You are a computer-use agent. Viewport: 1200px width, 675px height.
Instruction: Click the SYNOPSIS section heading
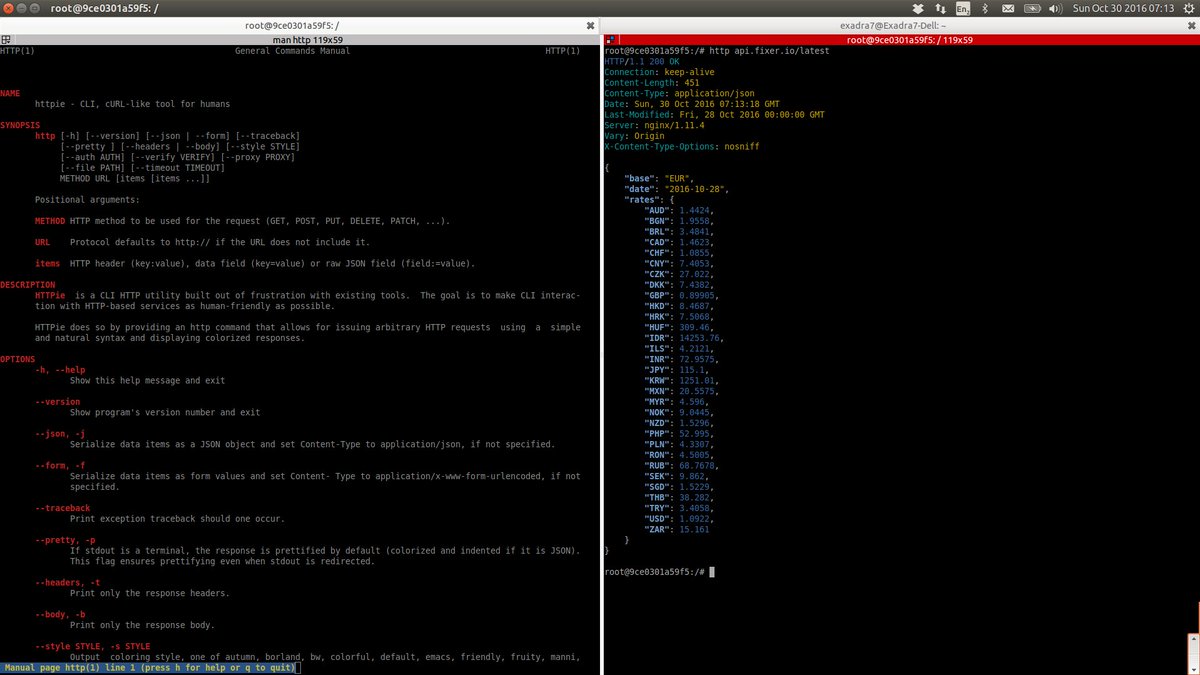tap(18, 125)
